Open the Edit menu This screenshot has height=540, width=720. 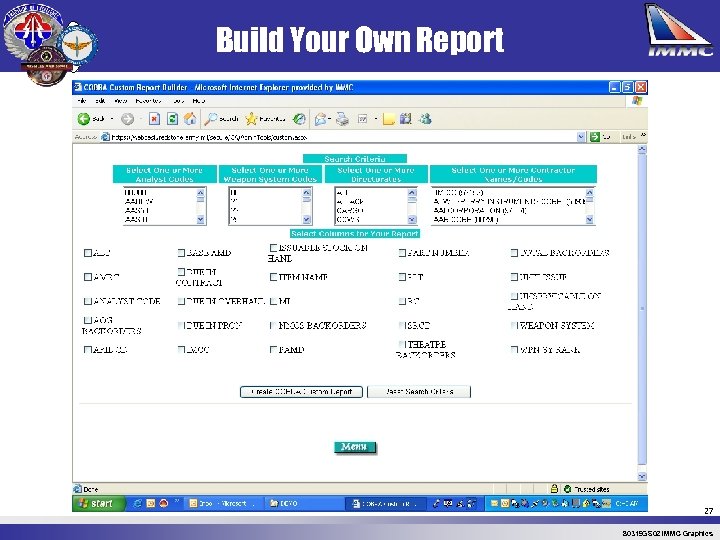coord(100,101)
